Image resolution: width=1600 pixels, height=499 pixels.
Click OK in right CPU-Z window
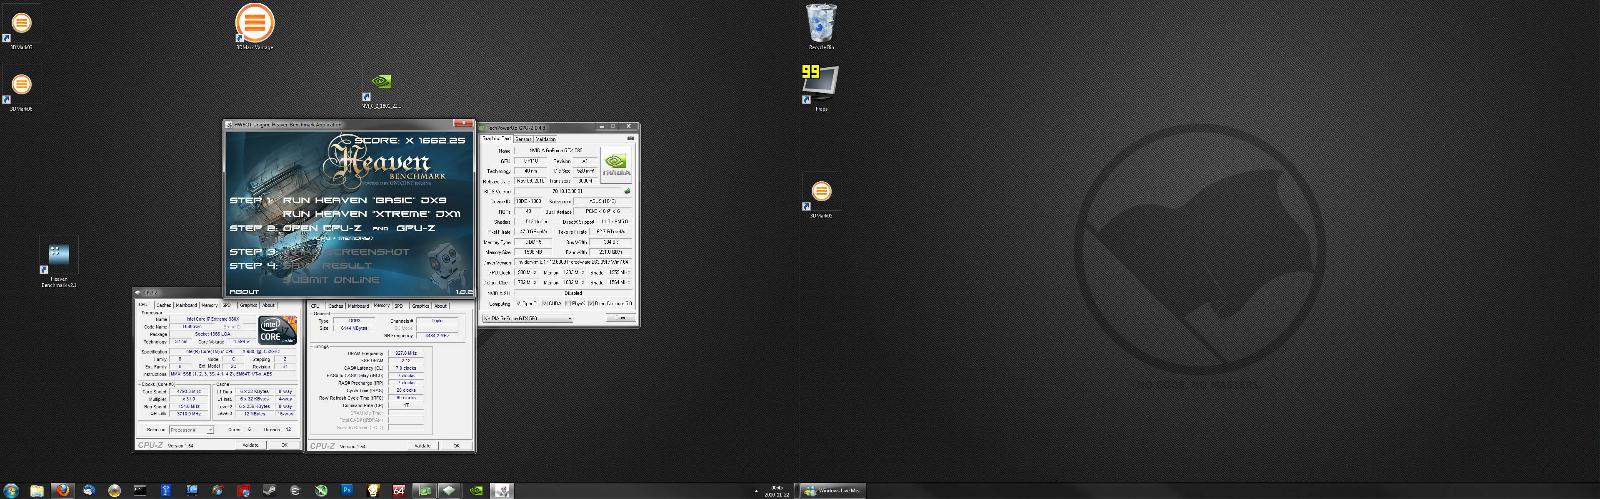tap(457, 446)
